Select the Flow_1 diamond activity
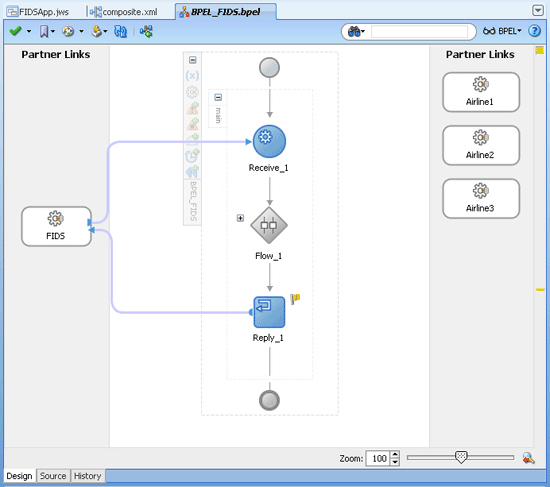 269,225
